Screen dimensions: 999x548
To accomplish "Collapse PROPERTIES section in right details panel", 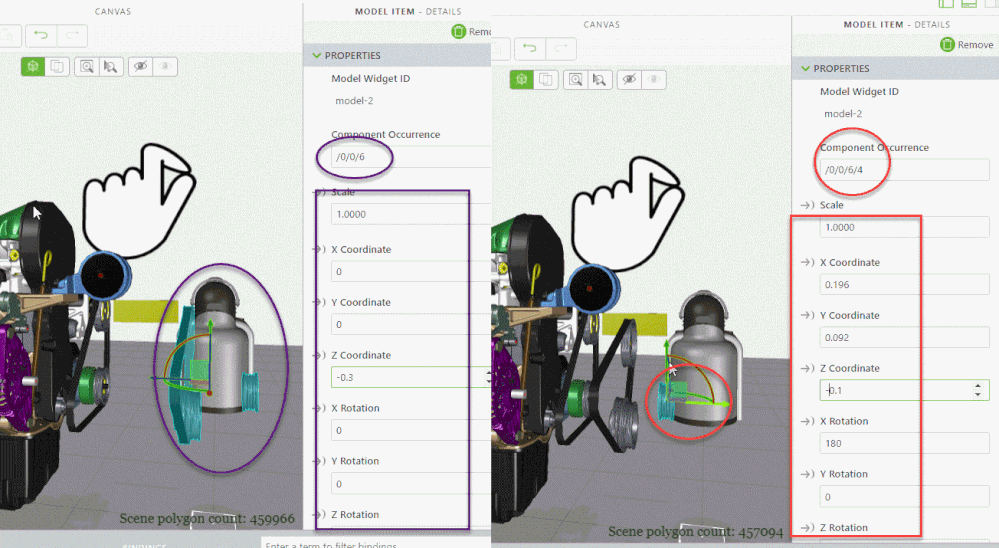I will (x=805, y=68).
